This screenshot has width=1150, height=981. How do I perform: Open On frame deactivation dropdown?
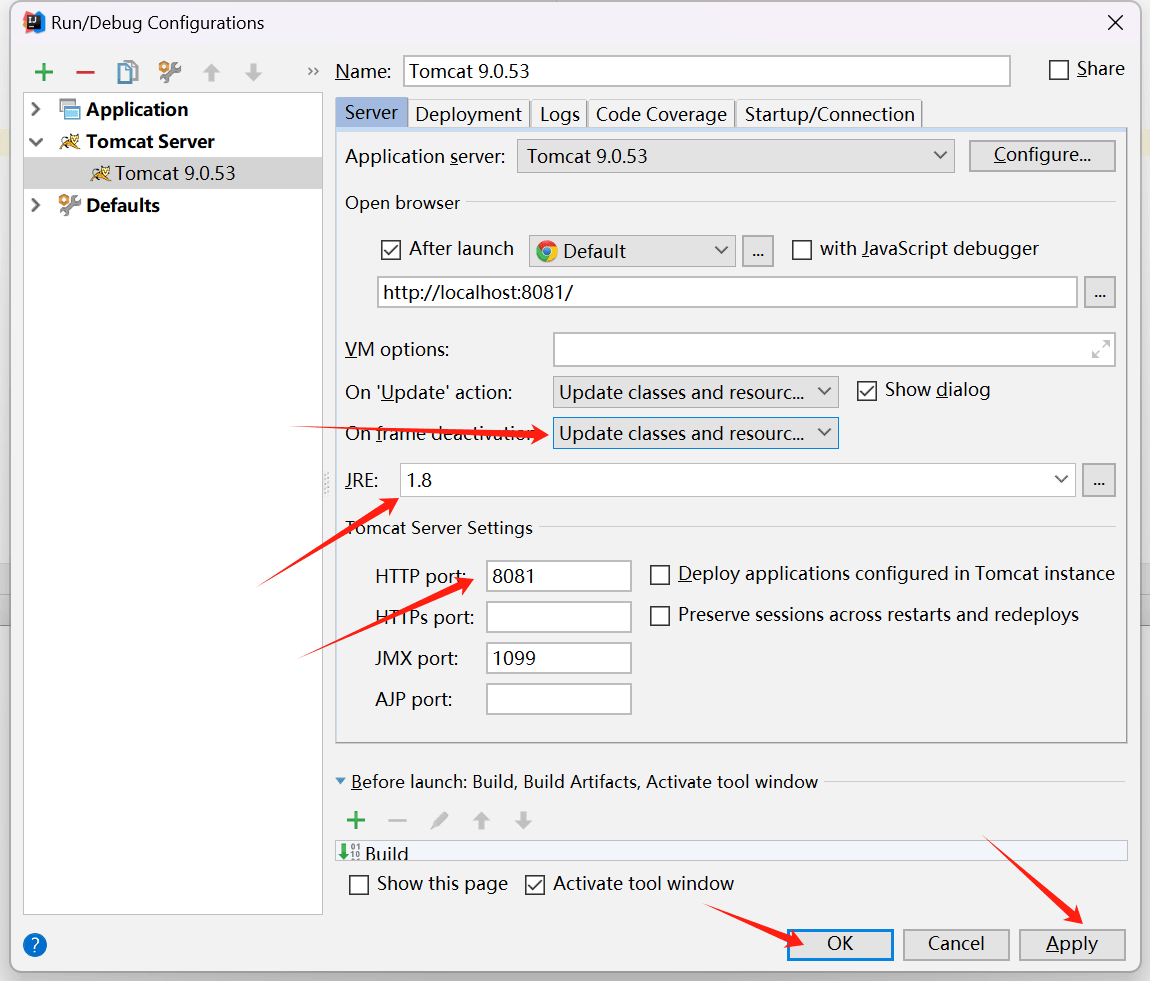tap(695, 433)
